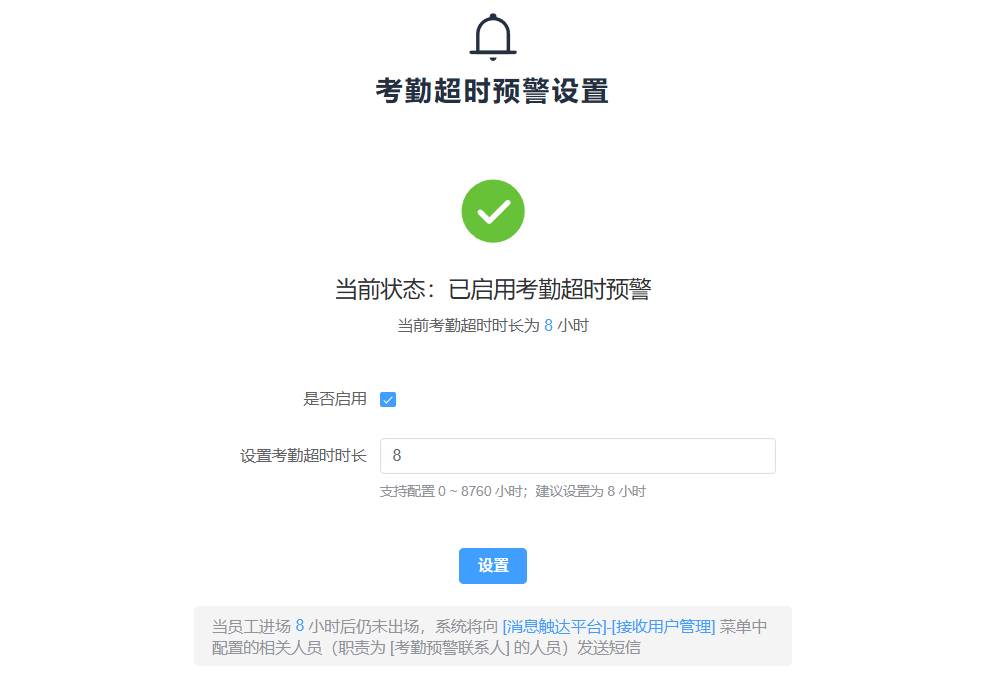
Task: Click the 当员工进场 text in notice
Action: [x=251, y=627]
